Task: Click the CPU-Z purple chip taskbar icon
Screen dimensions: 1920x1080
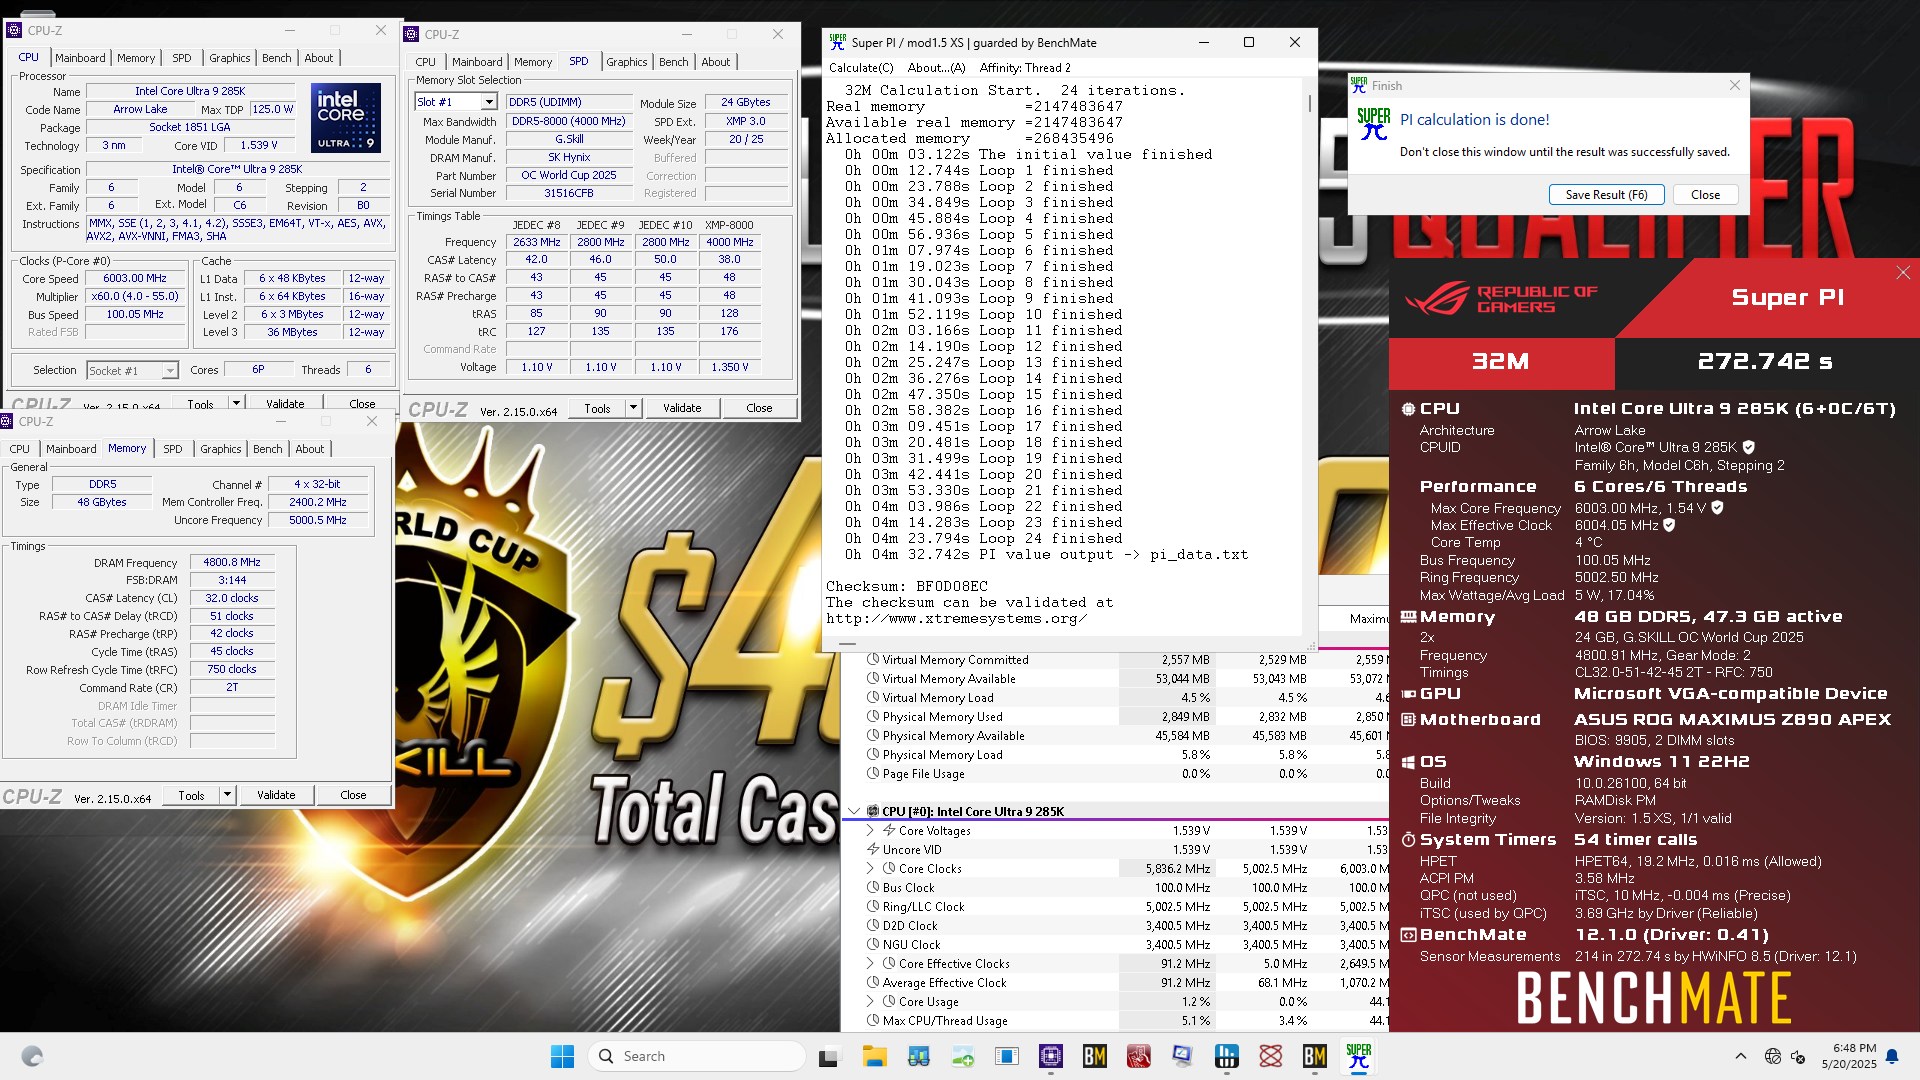Action: [x=1051, y=1056]
